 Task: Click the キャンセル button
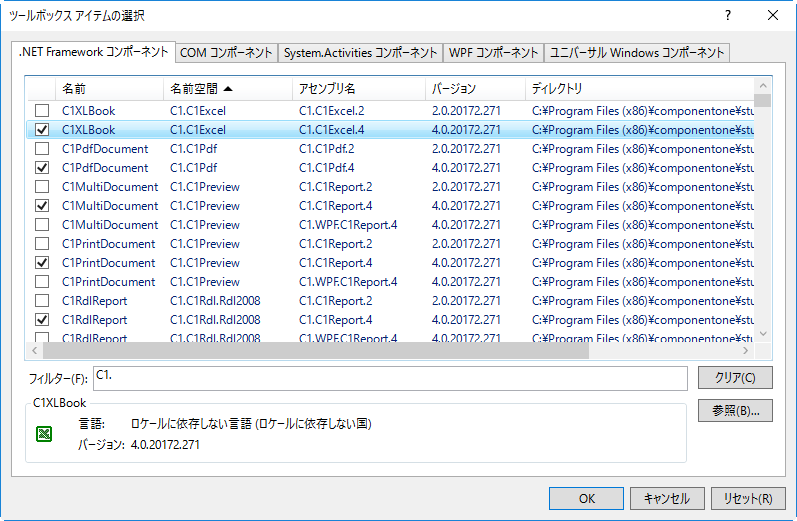point(667,498)
